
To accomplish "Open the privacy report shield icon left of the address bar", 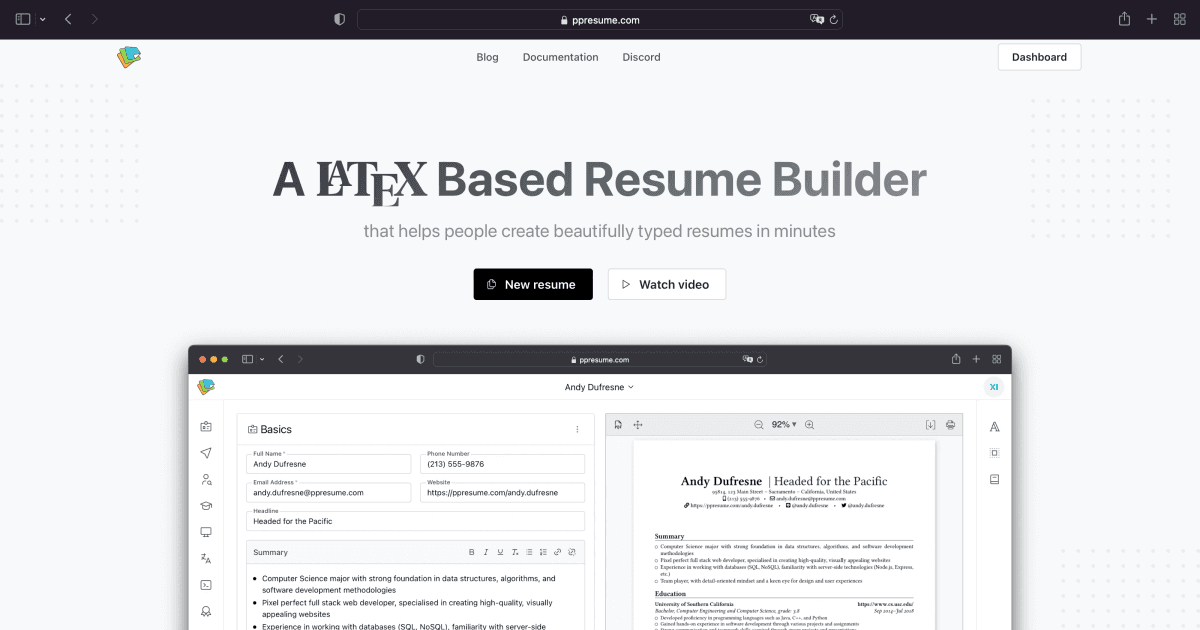I will pos(340,19).
